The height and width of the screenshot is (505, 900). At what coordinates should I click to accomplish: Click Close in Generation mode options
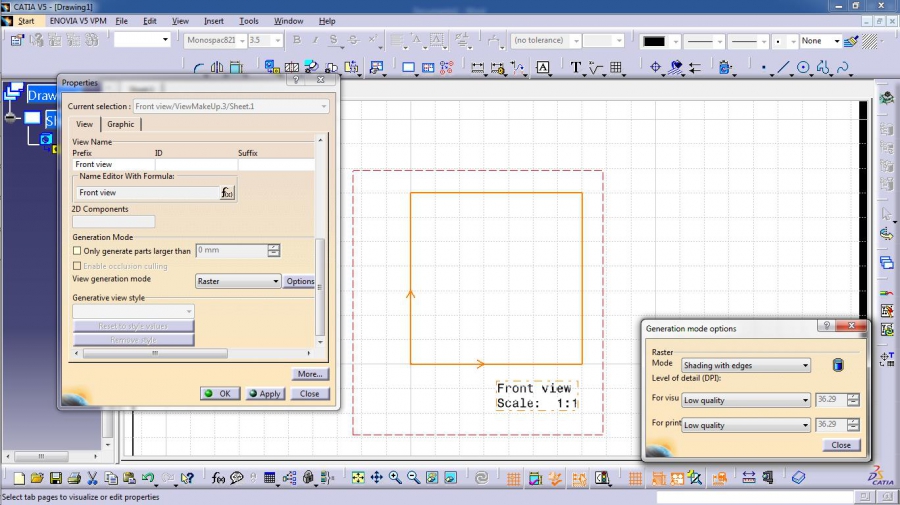tap(841, 445)
